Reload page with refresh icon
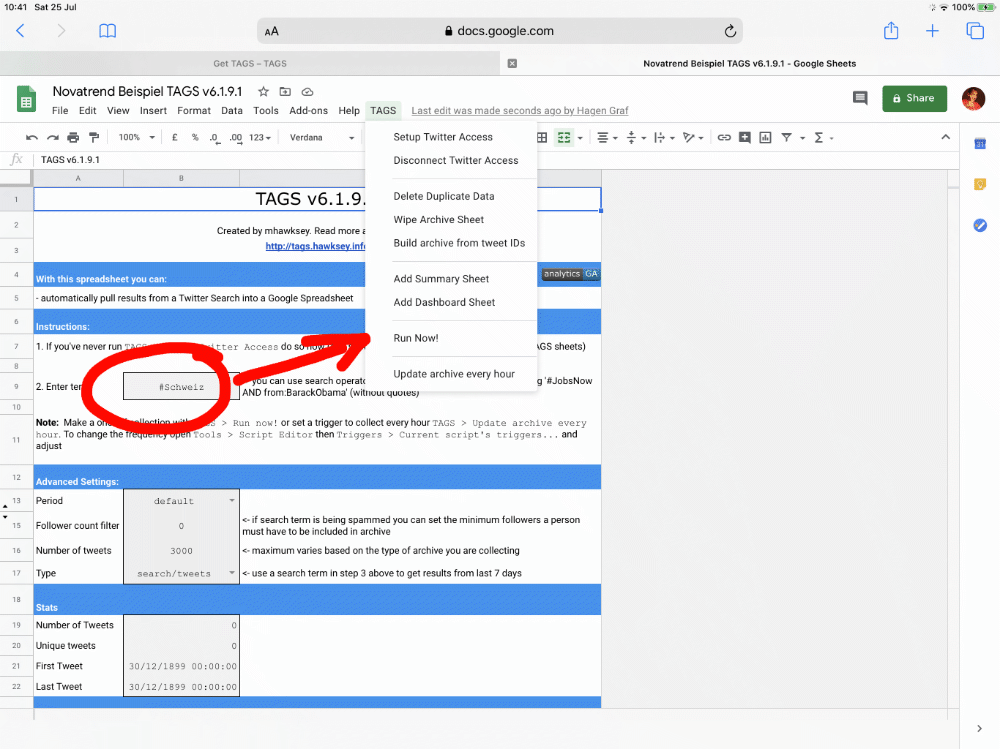 (x=730, y=31)
